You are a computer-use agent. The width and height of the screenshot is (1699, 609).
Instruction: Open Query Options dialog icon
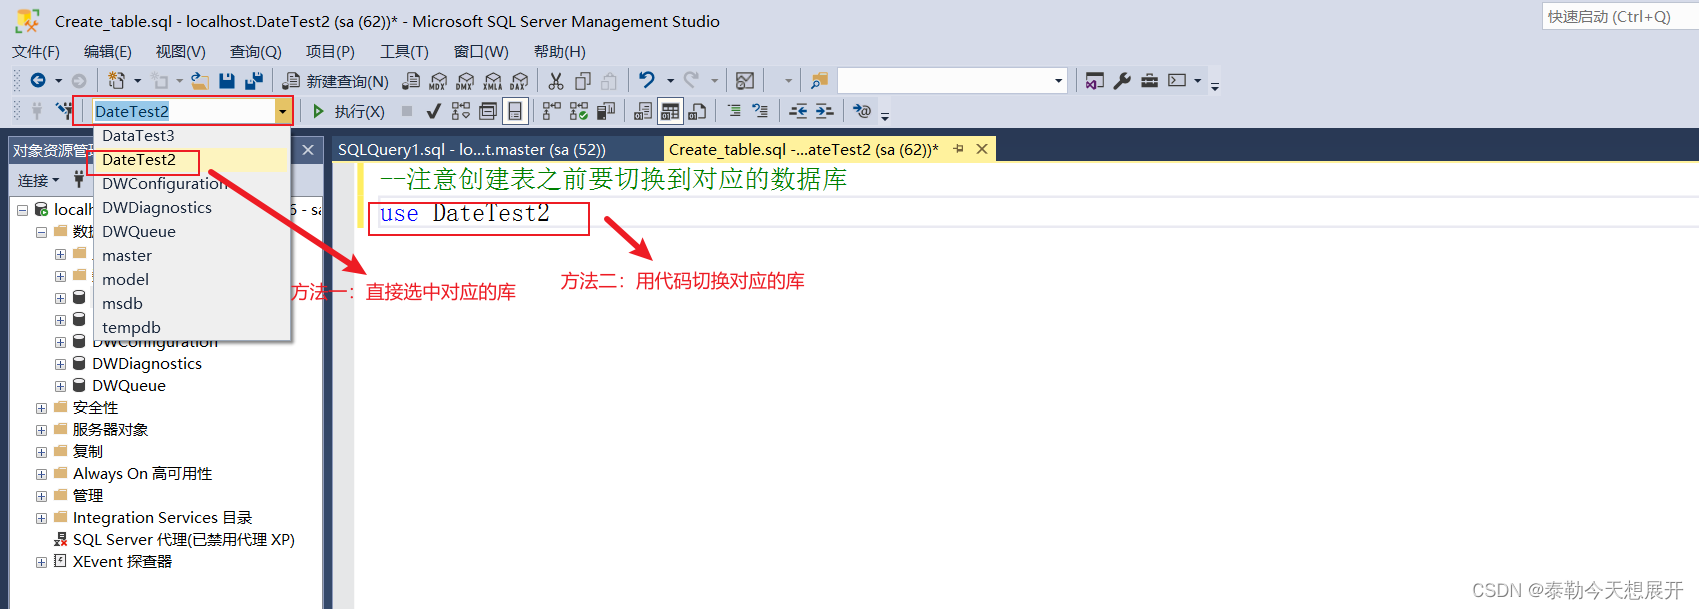tap(487, 111)
